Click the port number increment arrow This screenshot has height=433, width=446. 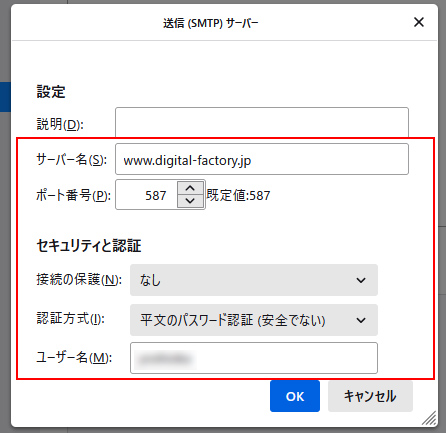(x=190, y=189)
